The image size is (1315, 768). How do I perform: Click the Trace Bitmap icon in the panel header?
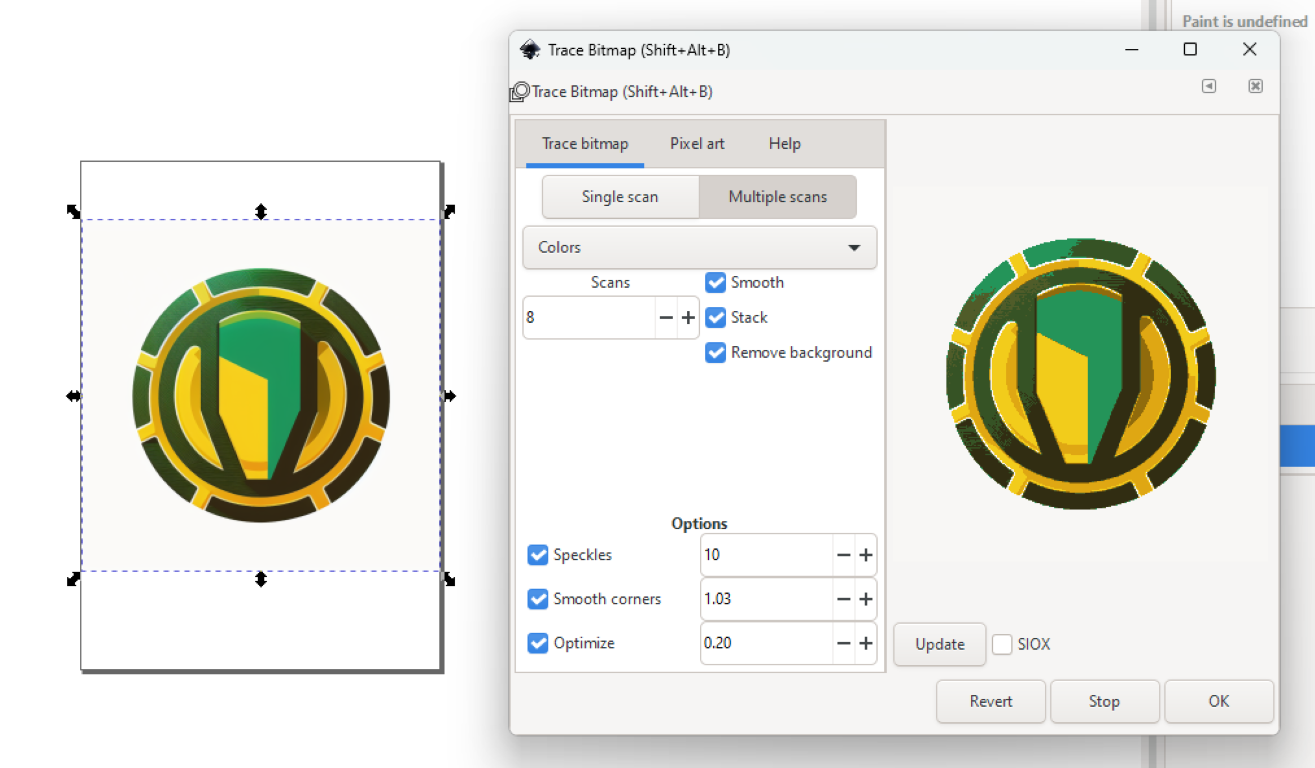point(519,92)
